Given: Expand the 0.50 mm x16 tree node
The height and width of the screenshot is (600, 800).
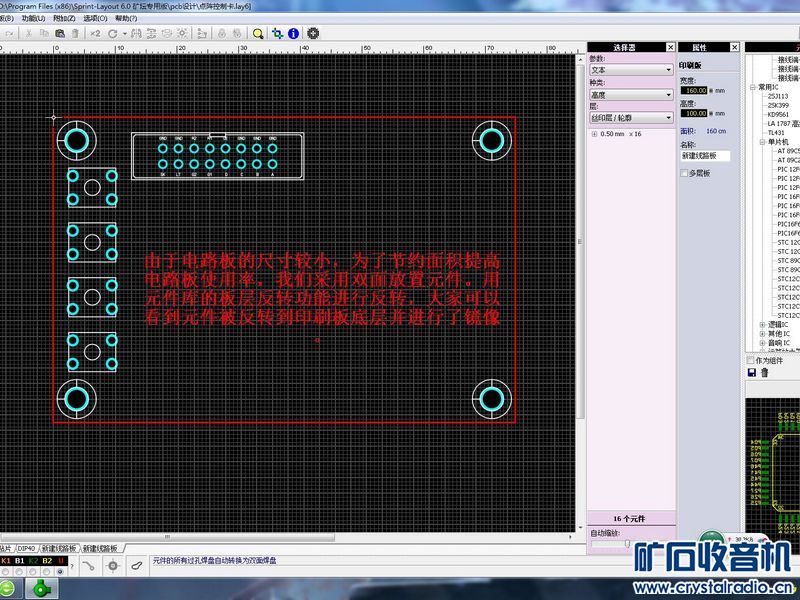Looking at the screenshot, I should click(593, 133).
